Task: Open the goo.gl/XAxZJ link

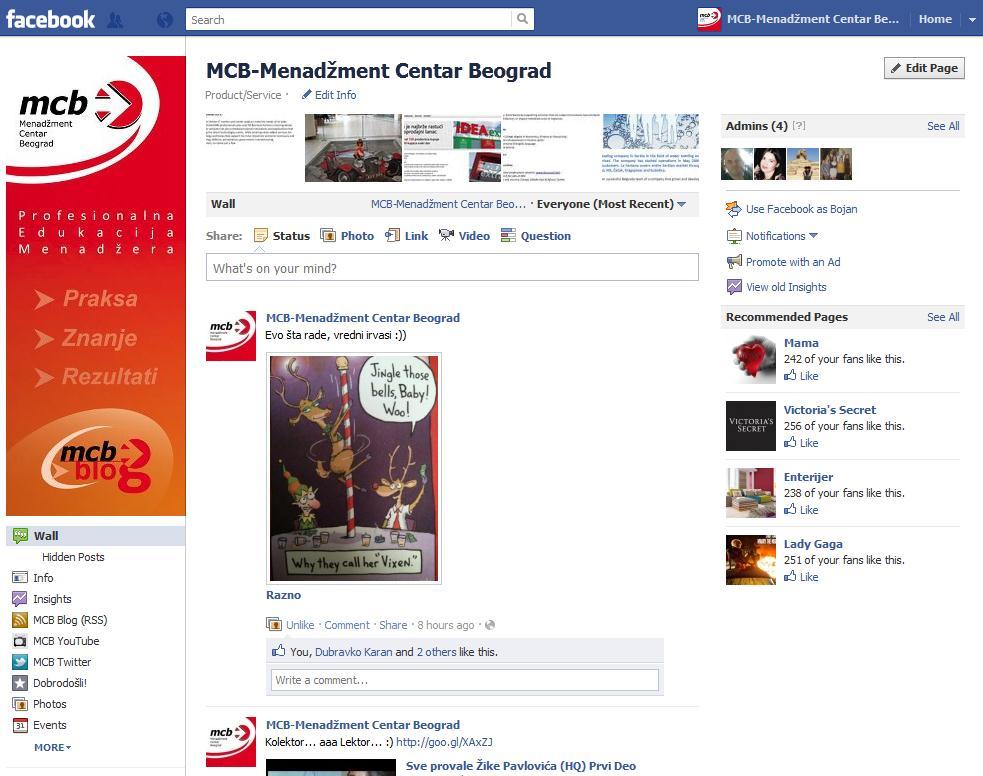Action: click(x=444, y=742)
